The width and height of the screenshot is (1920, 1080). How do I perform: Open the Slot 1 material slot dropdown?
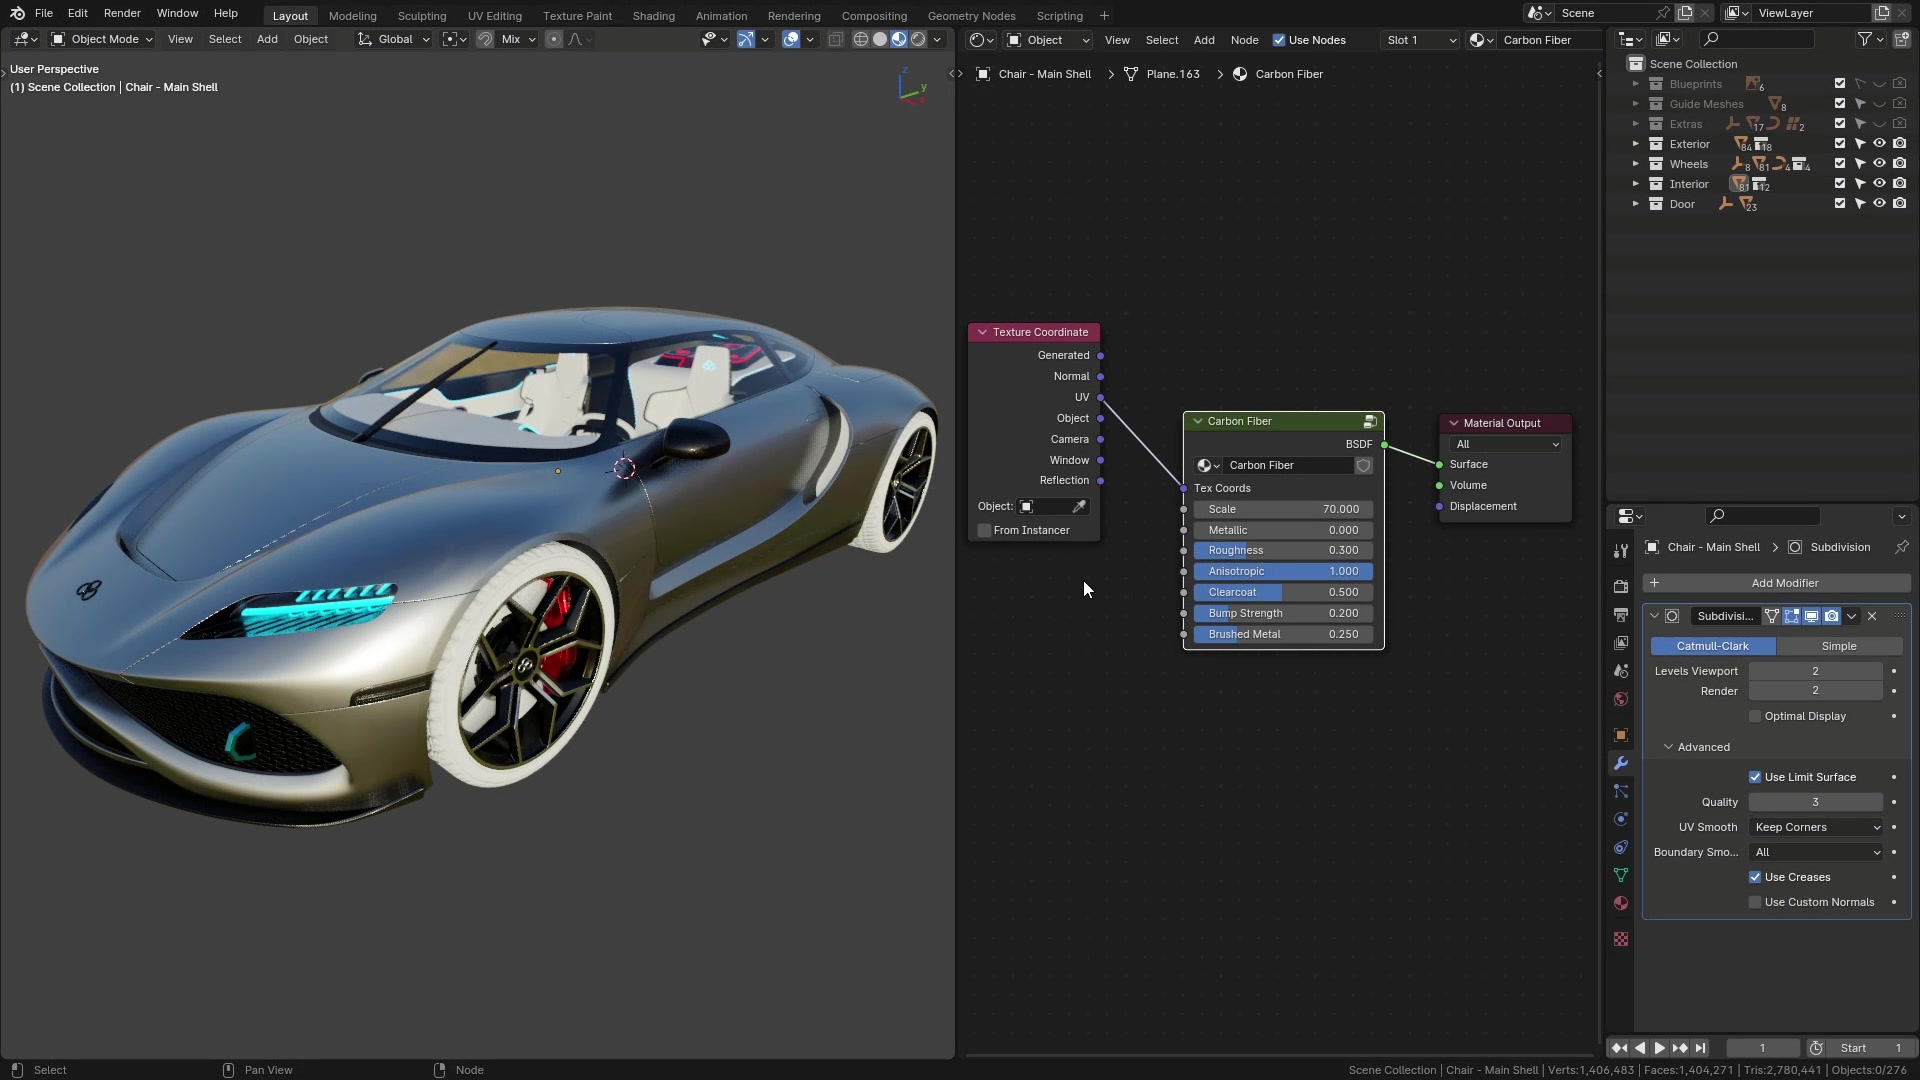tap(1421, 40)
